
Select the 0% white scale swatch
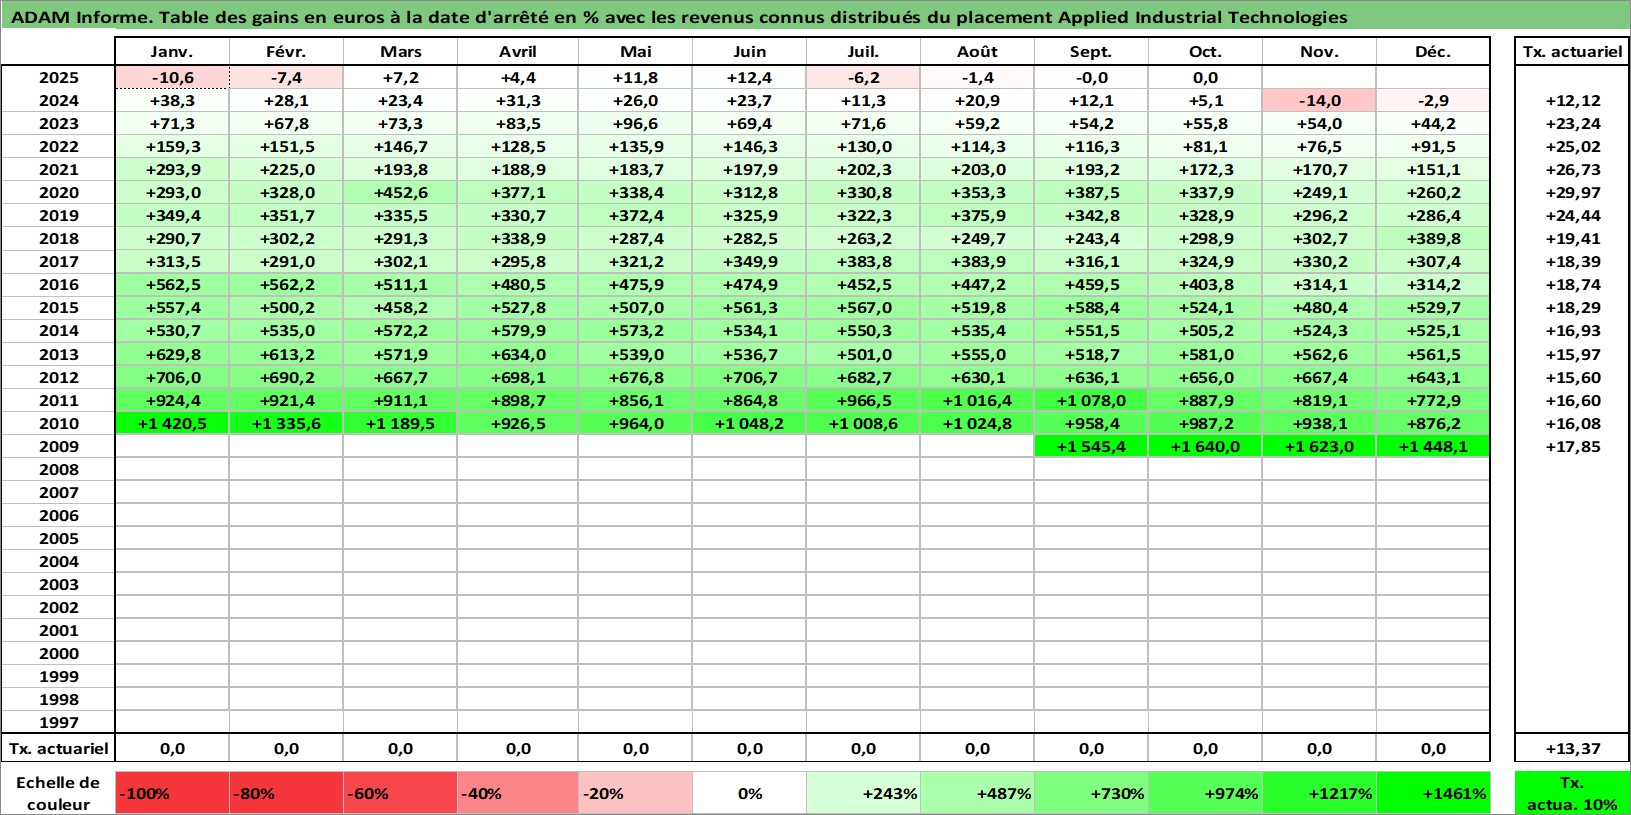[x=749, y=793]
